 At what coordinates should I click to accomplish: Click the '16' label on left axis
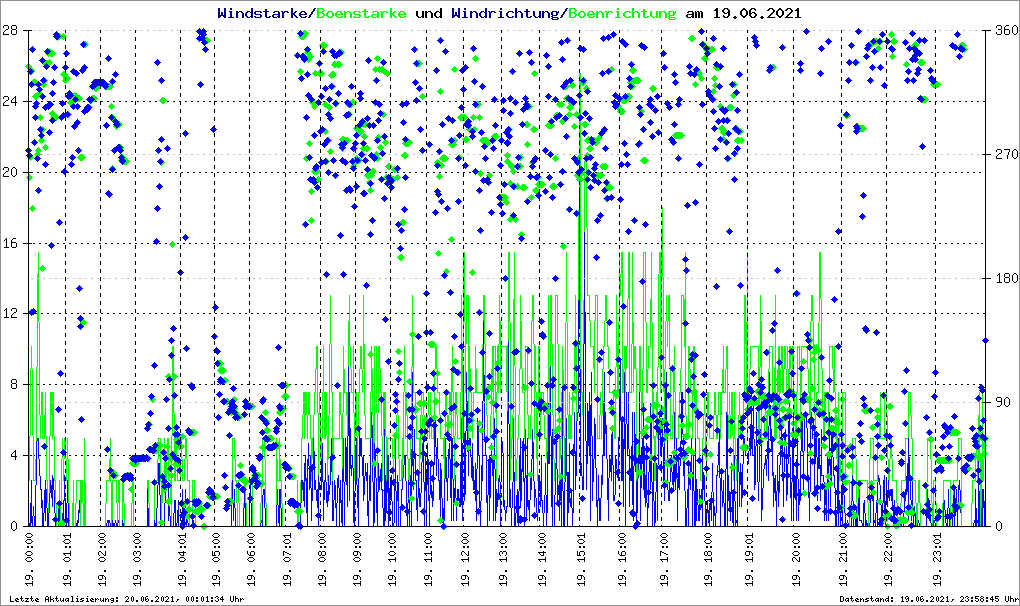pos(11,243)
